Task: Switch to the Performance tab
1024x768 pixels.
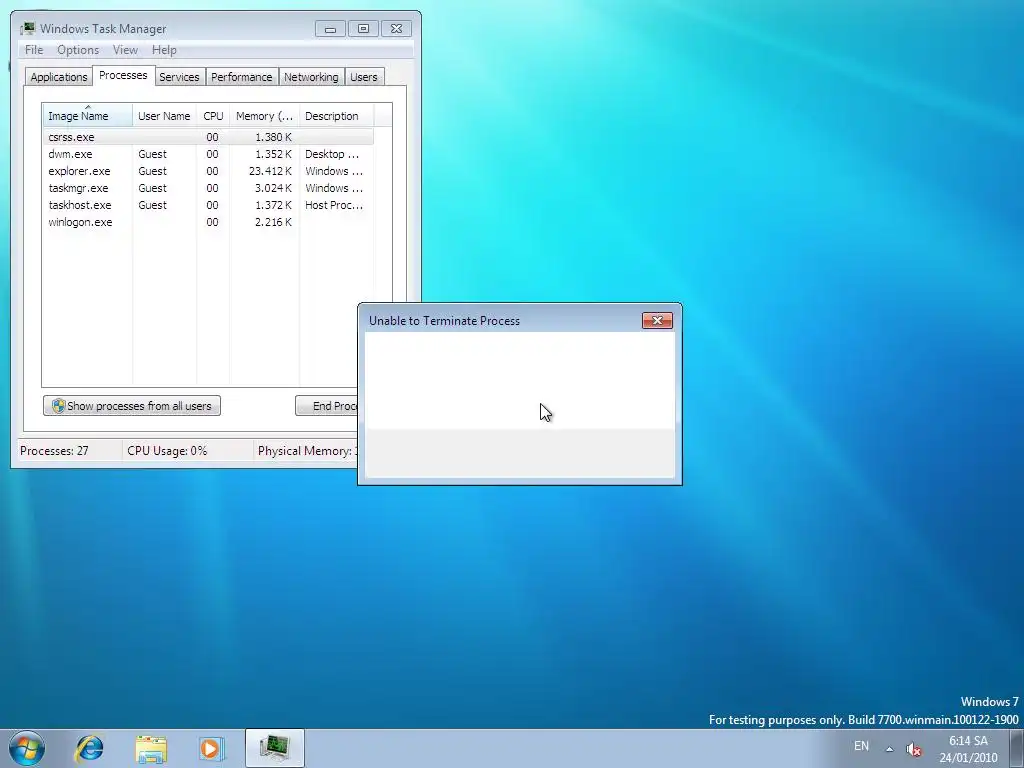Action: click(242, 77)
